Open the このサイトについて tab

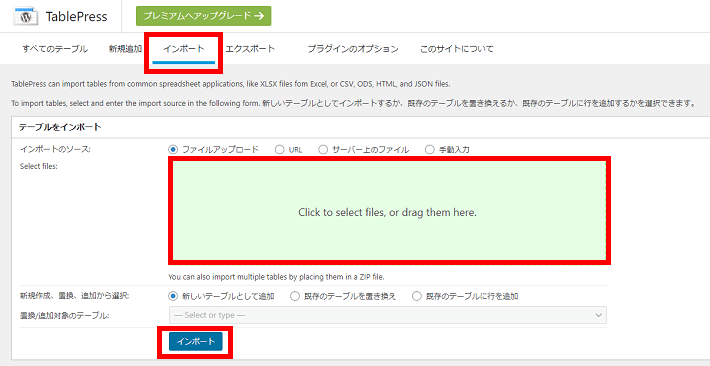tap(456, 49)
